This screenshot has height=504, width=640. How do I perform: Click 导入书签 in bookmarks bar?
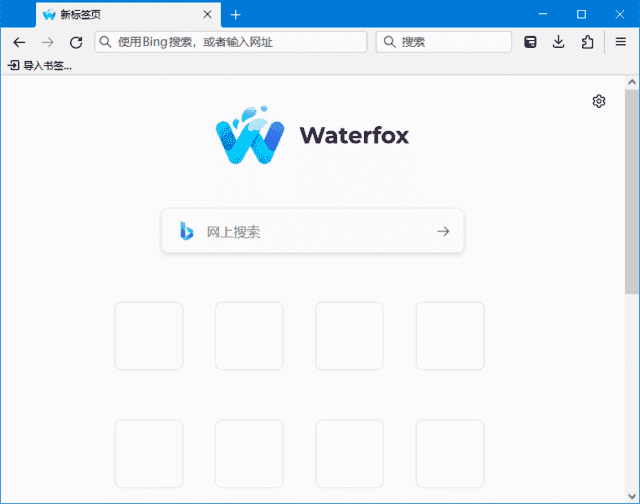[40, 65]
